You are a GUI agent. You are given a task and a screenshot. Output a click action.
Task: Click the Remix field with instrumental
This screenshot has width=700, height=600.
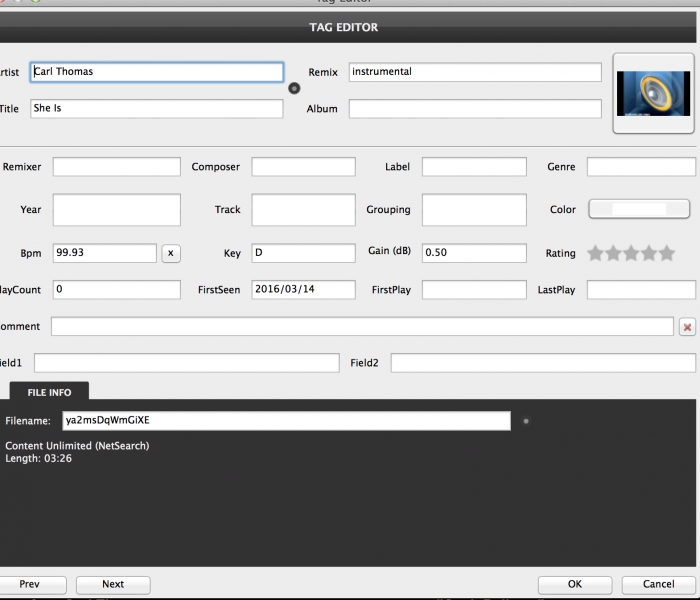click(475, 72)
